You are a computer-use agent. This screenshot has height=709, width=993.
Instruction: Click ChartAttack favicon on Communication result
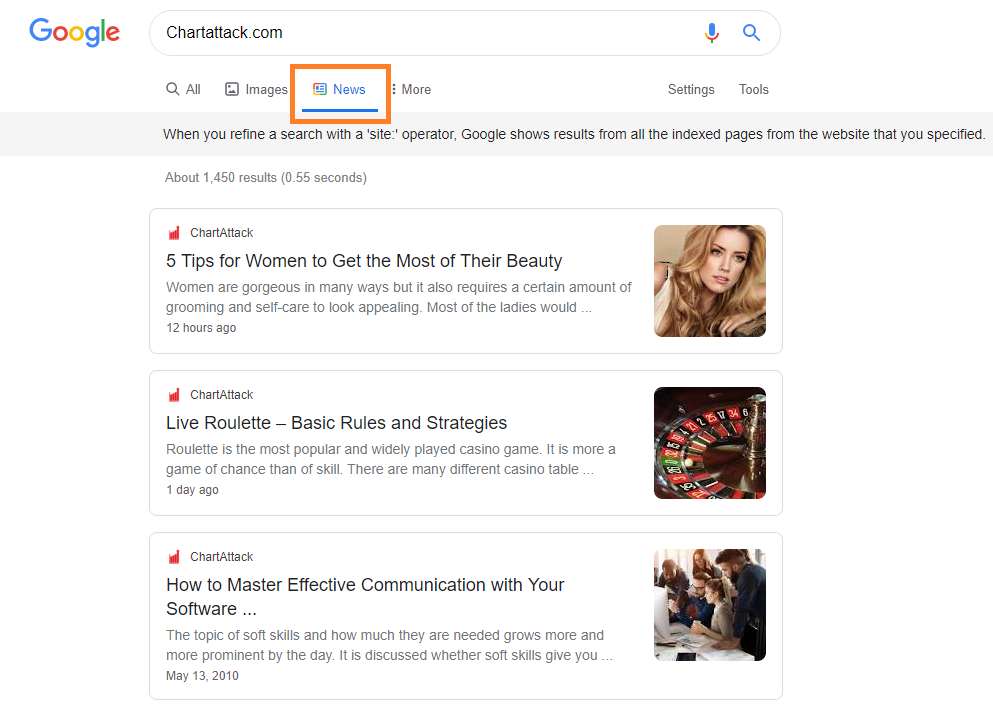click(x=174, y=557)
